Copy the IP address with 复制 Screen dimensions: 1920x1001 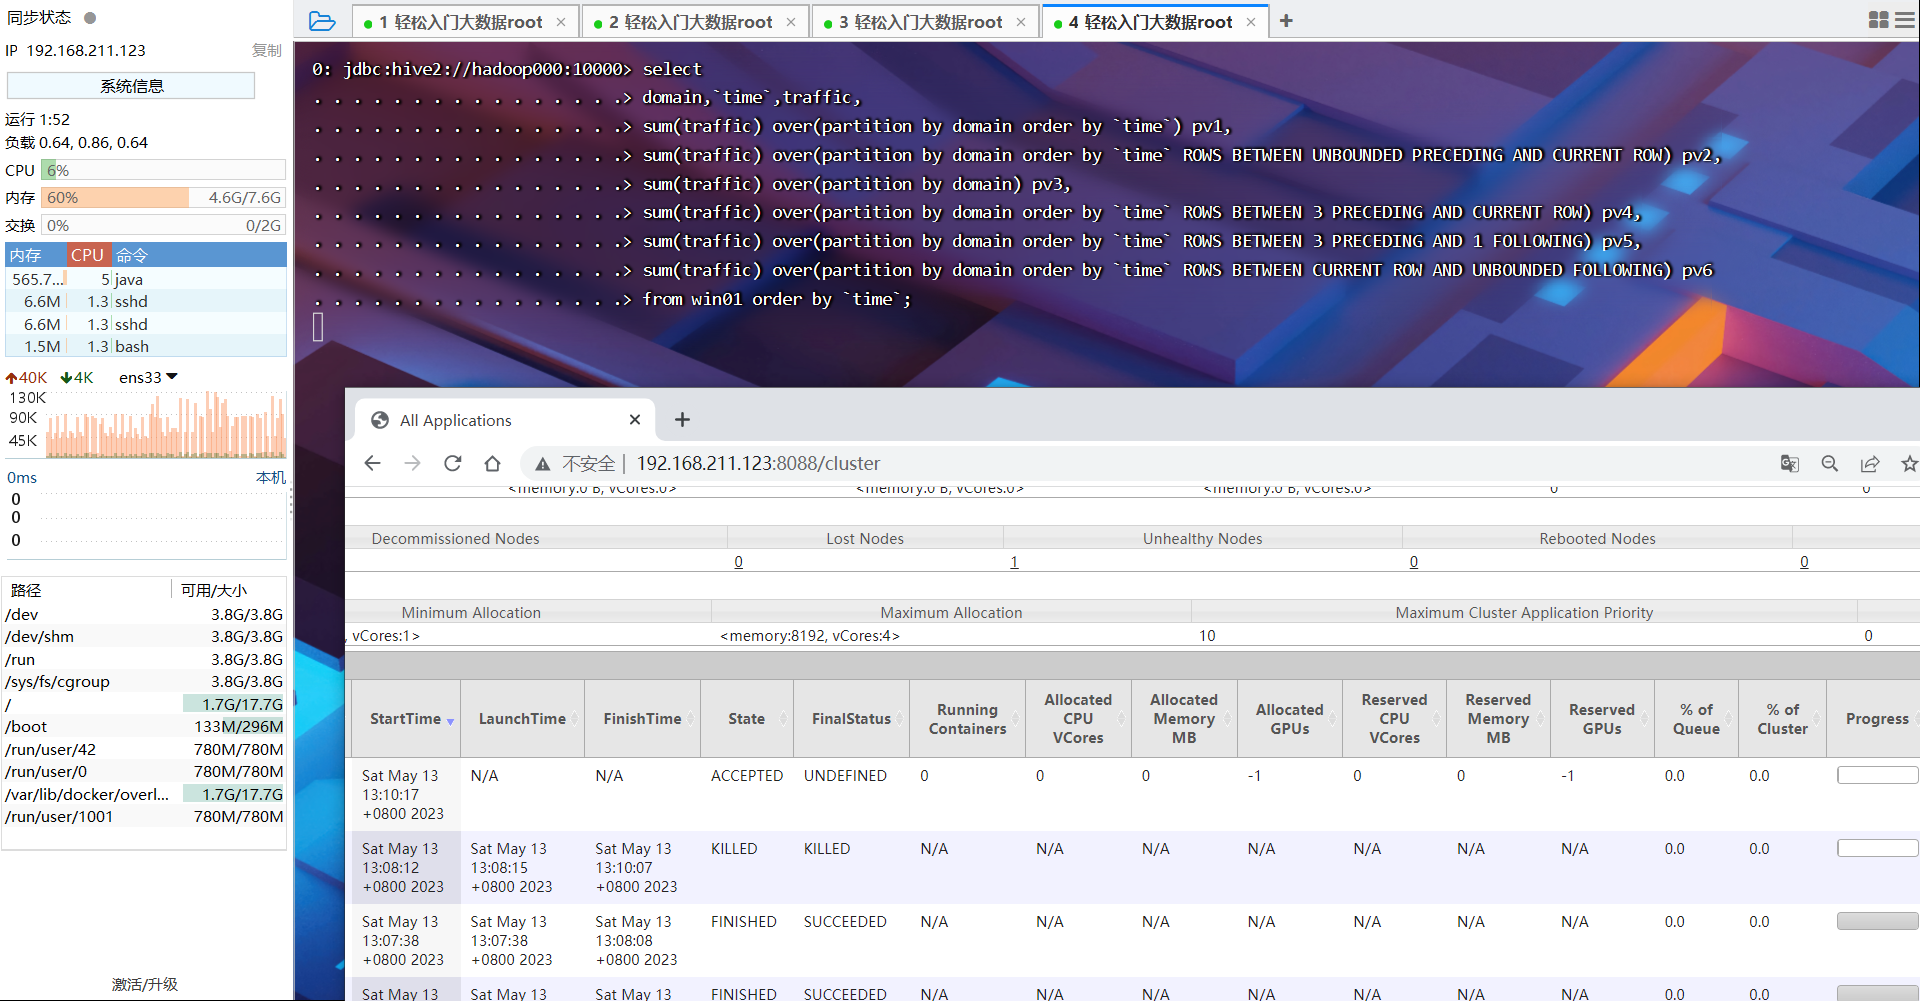pyautogui.click(x=266, y=50)
